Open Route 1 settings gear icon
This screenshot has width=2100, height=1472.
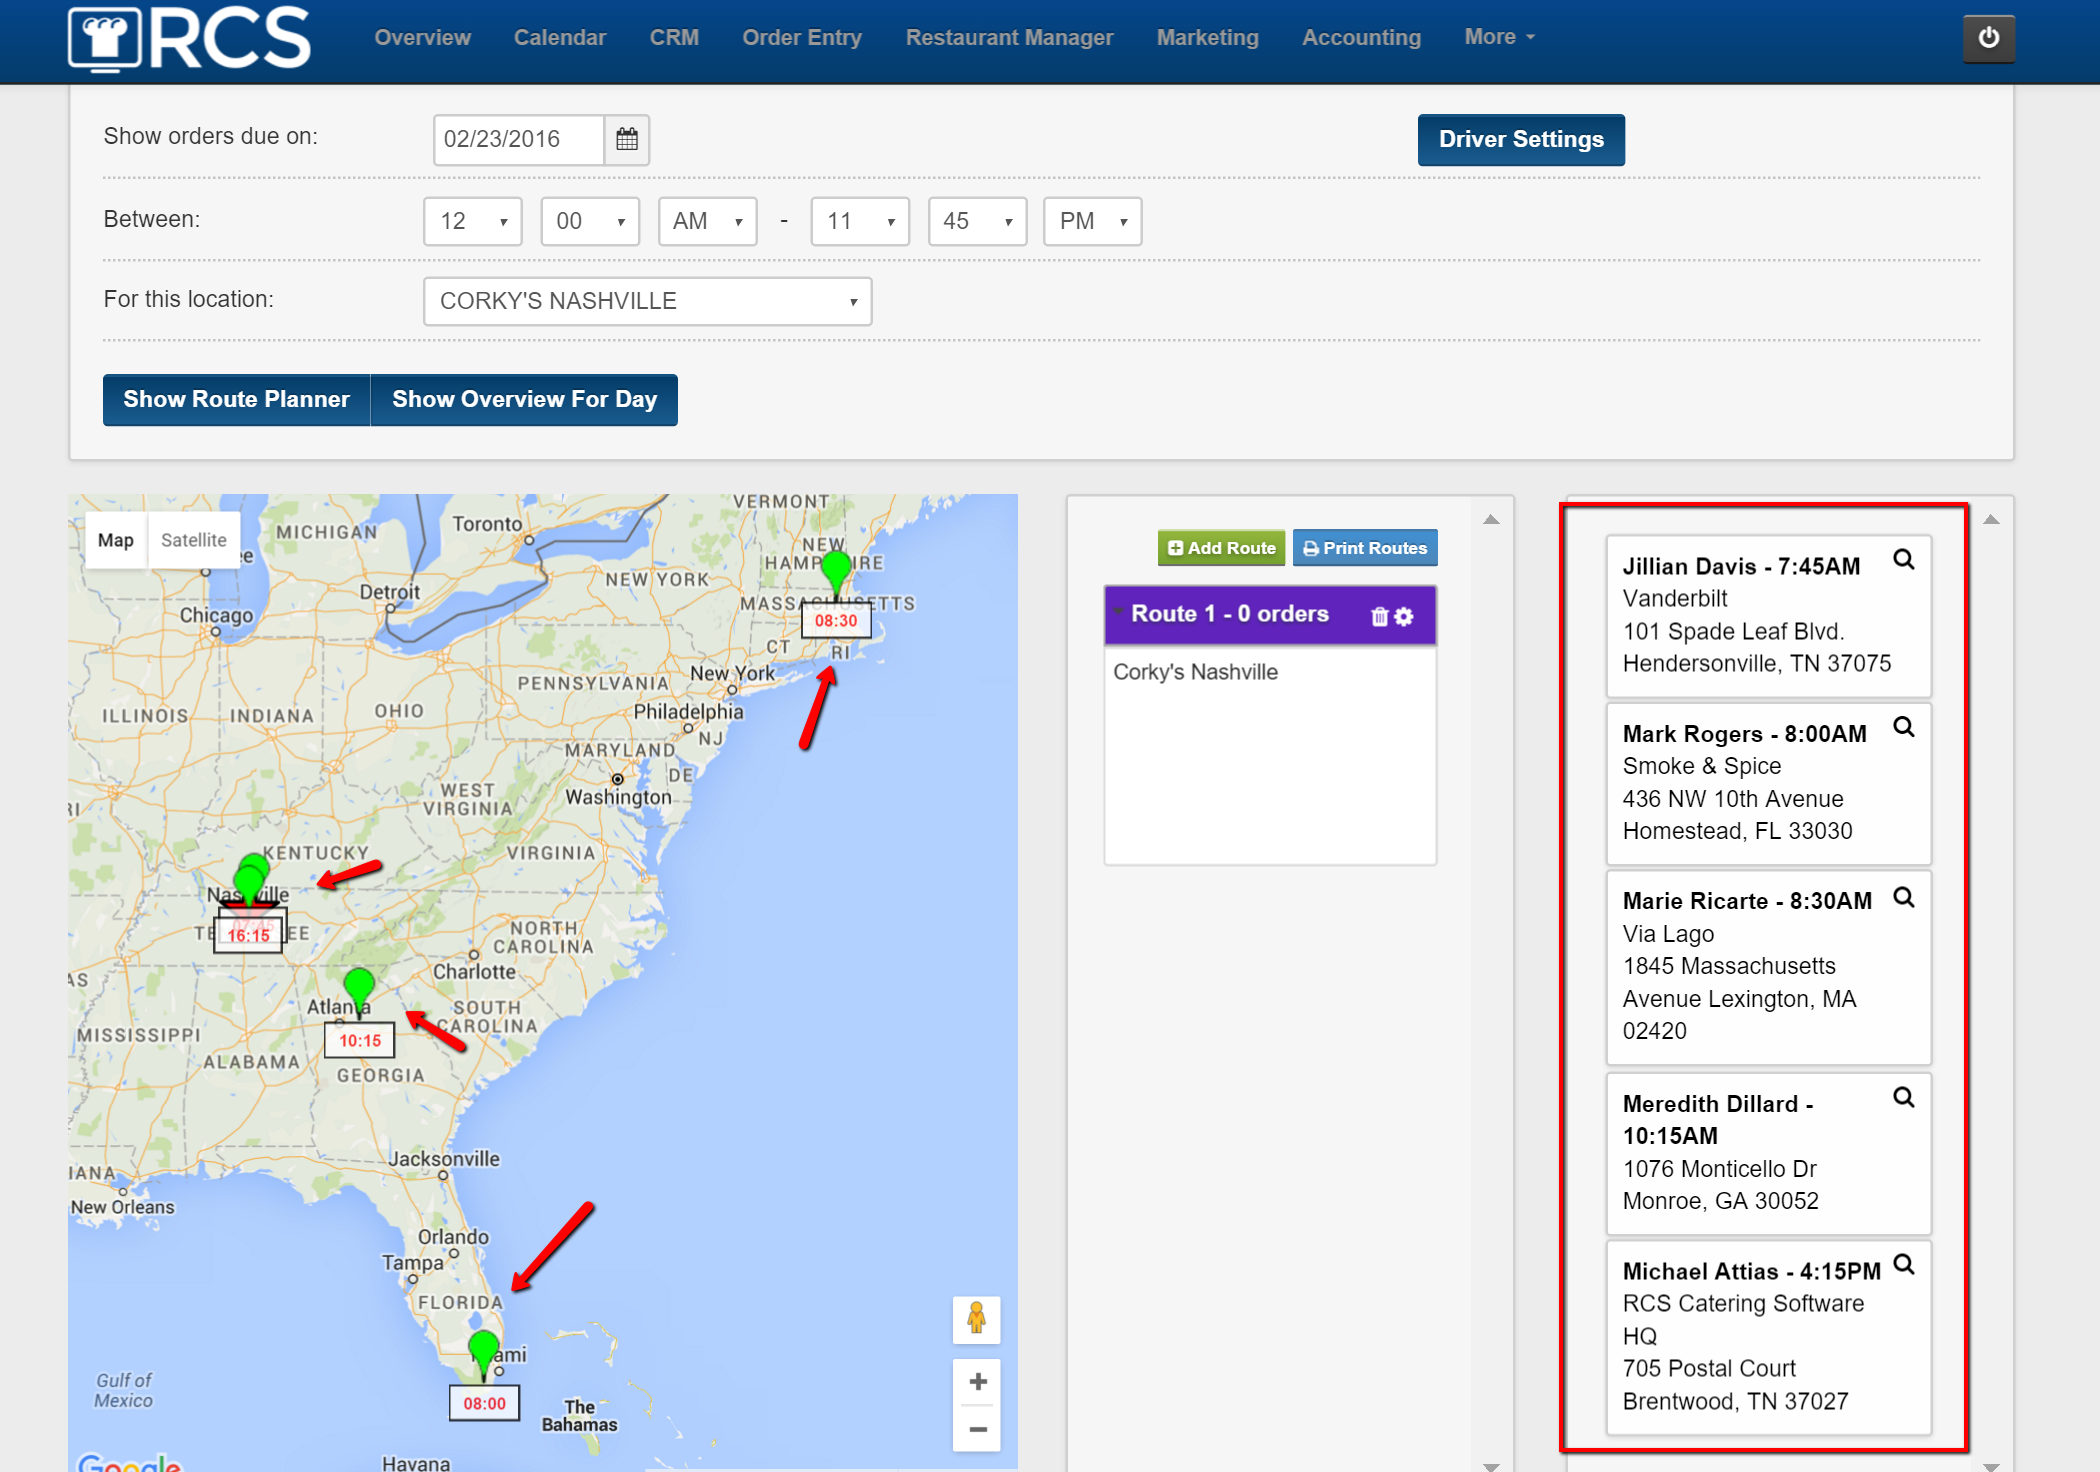pyautogui.click(x=1404, y=616)
